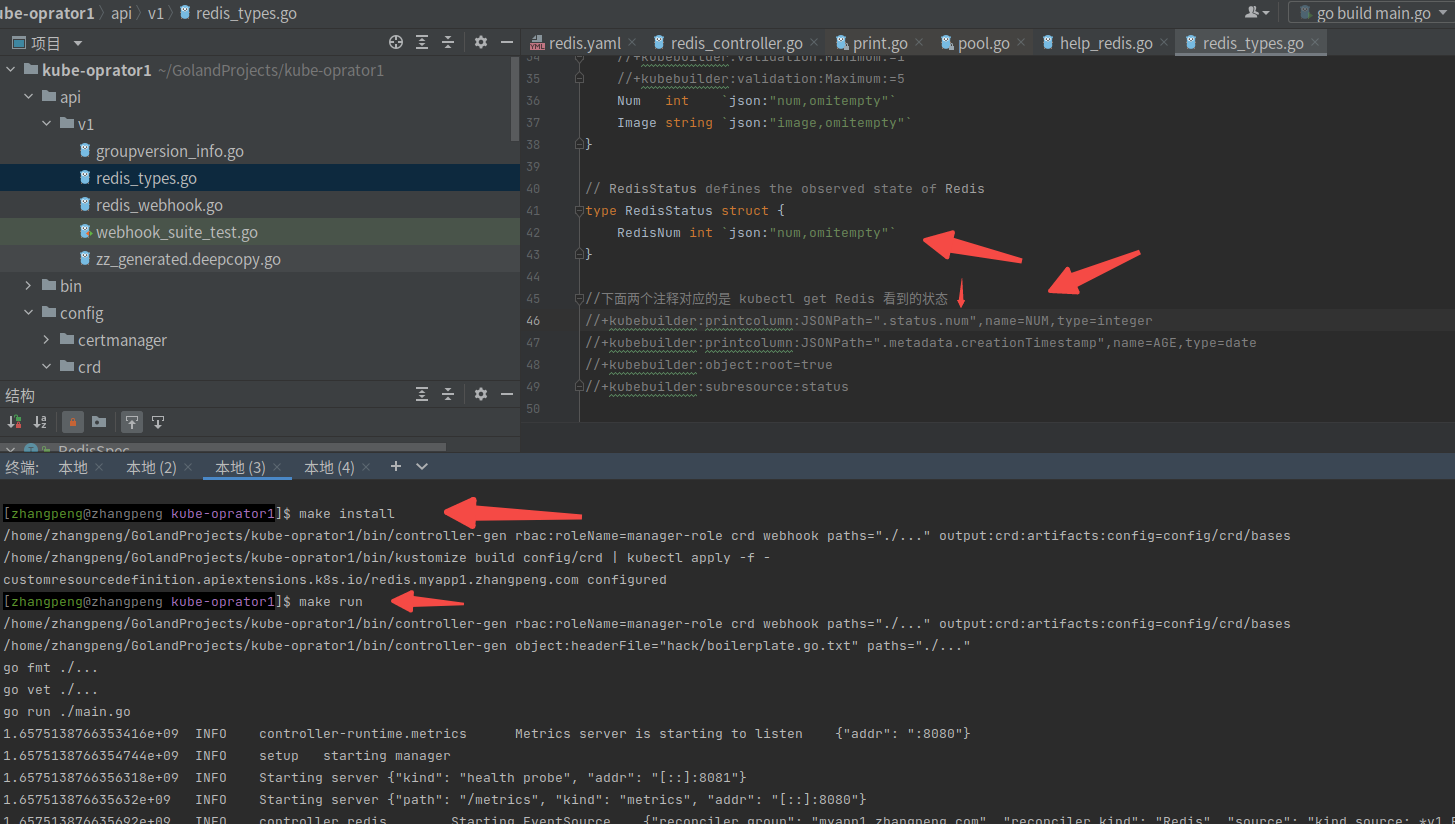Close the help_redis.go tab
Viewport: 1455px width, 824px height.
[1165, 42]
